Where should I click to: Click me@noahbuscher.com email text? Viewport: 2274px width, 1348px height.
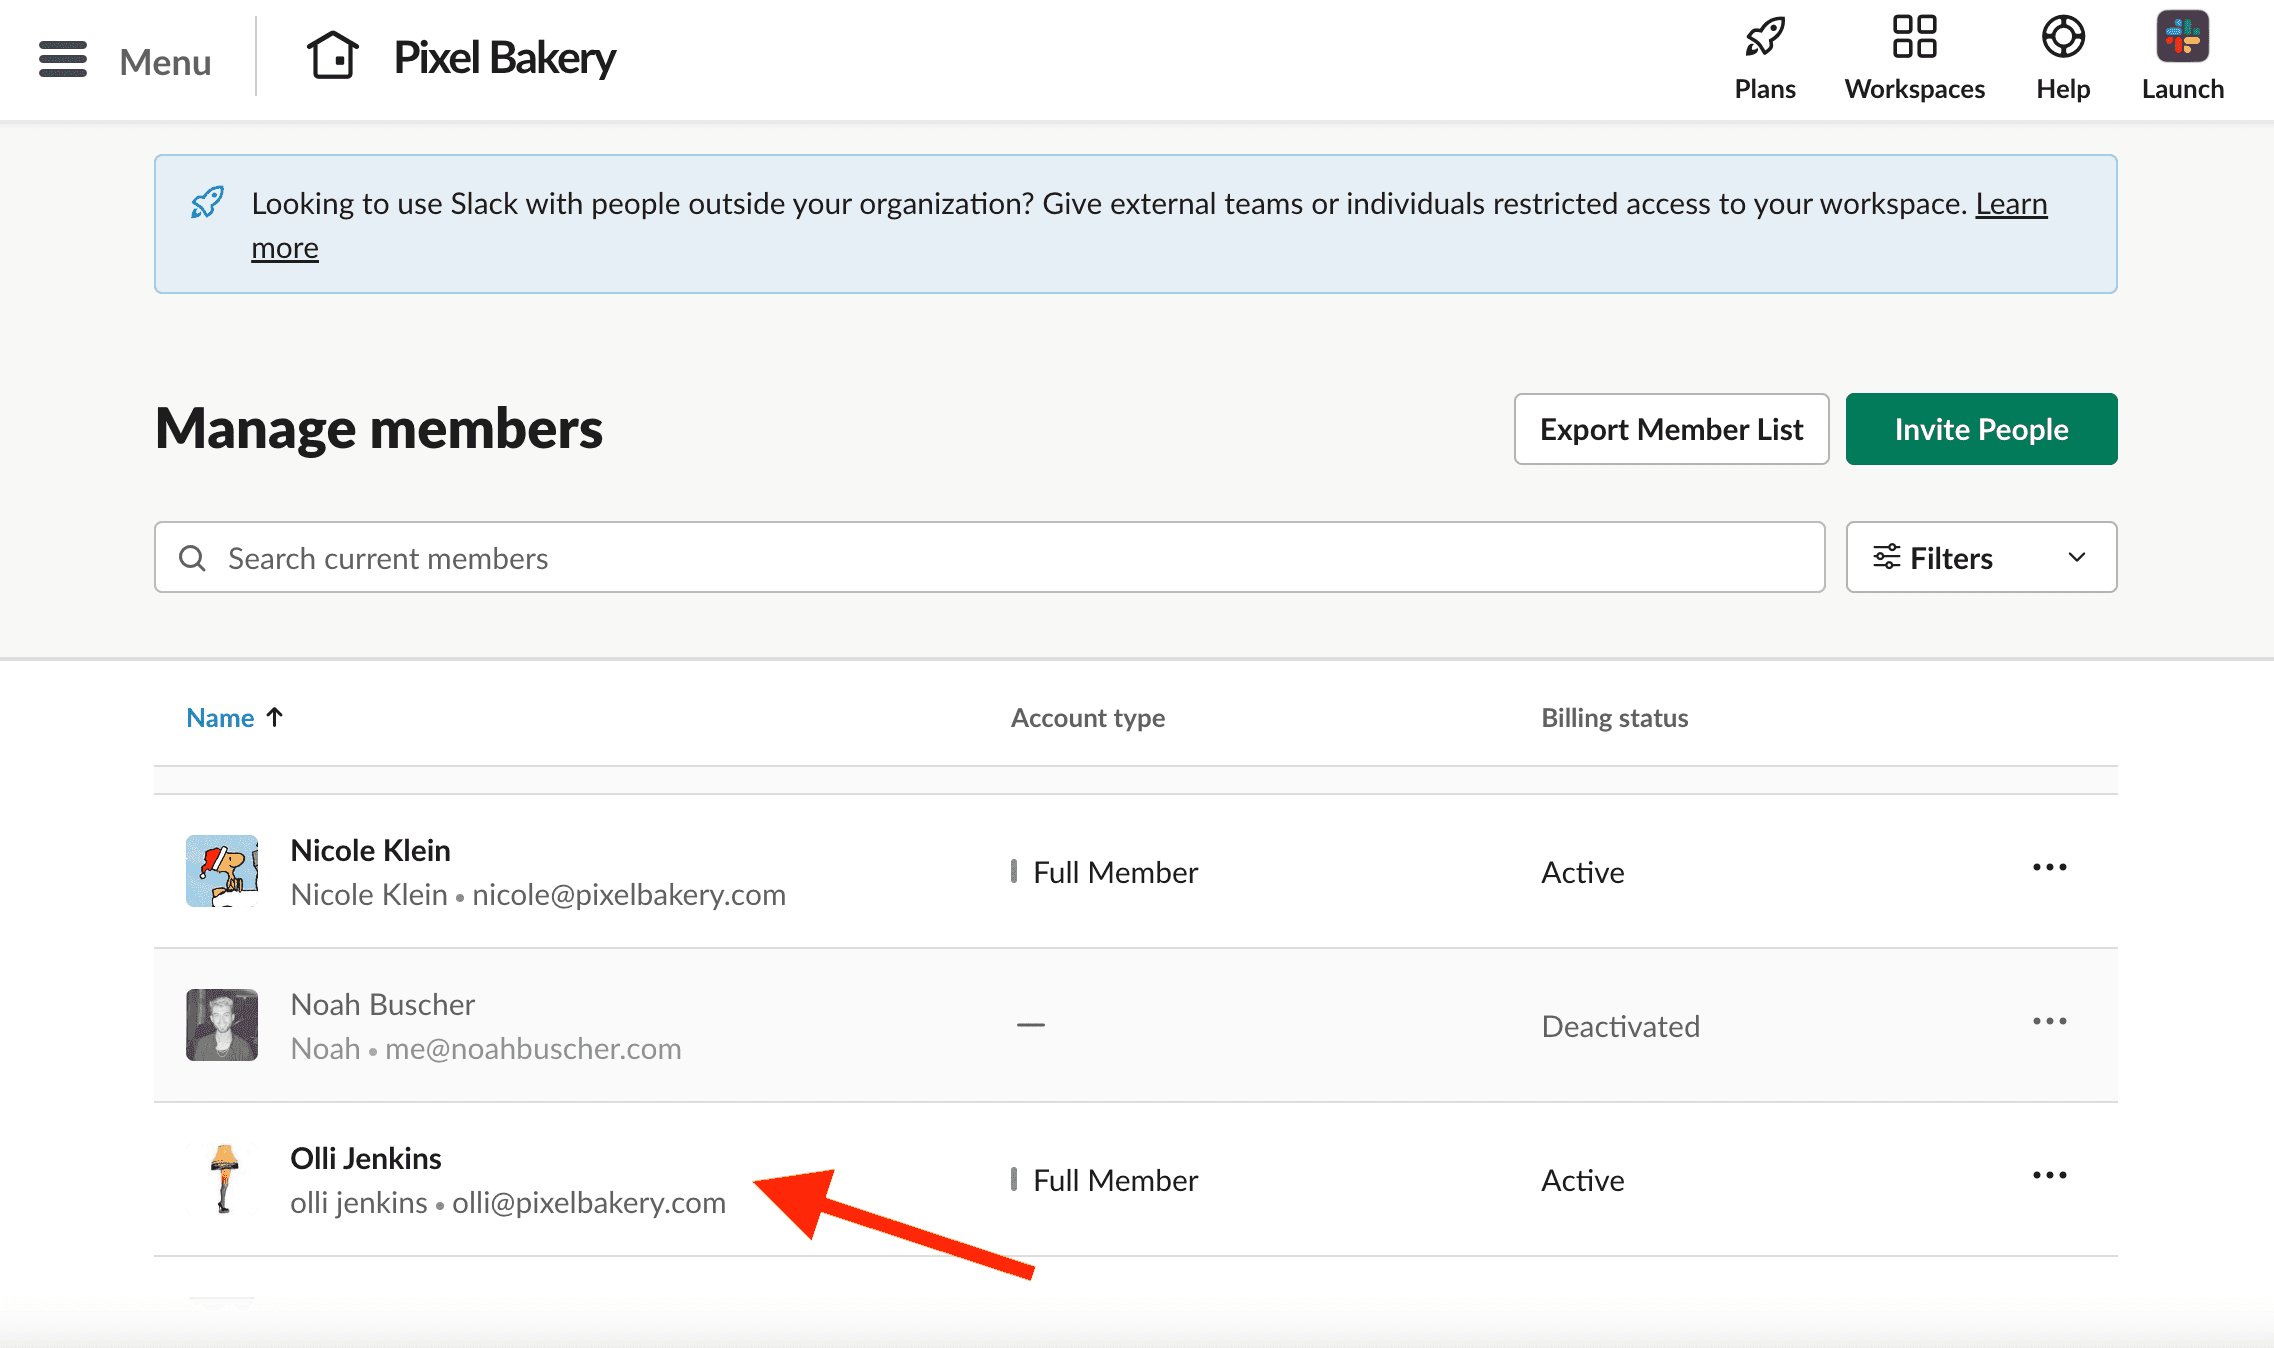[533, 1049]
